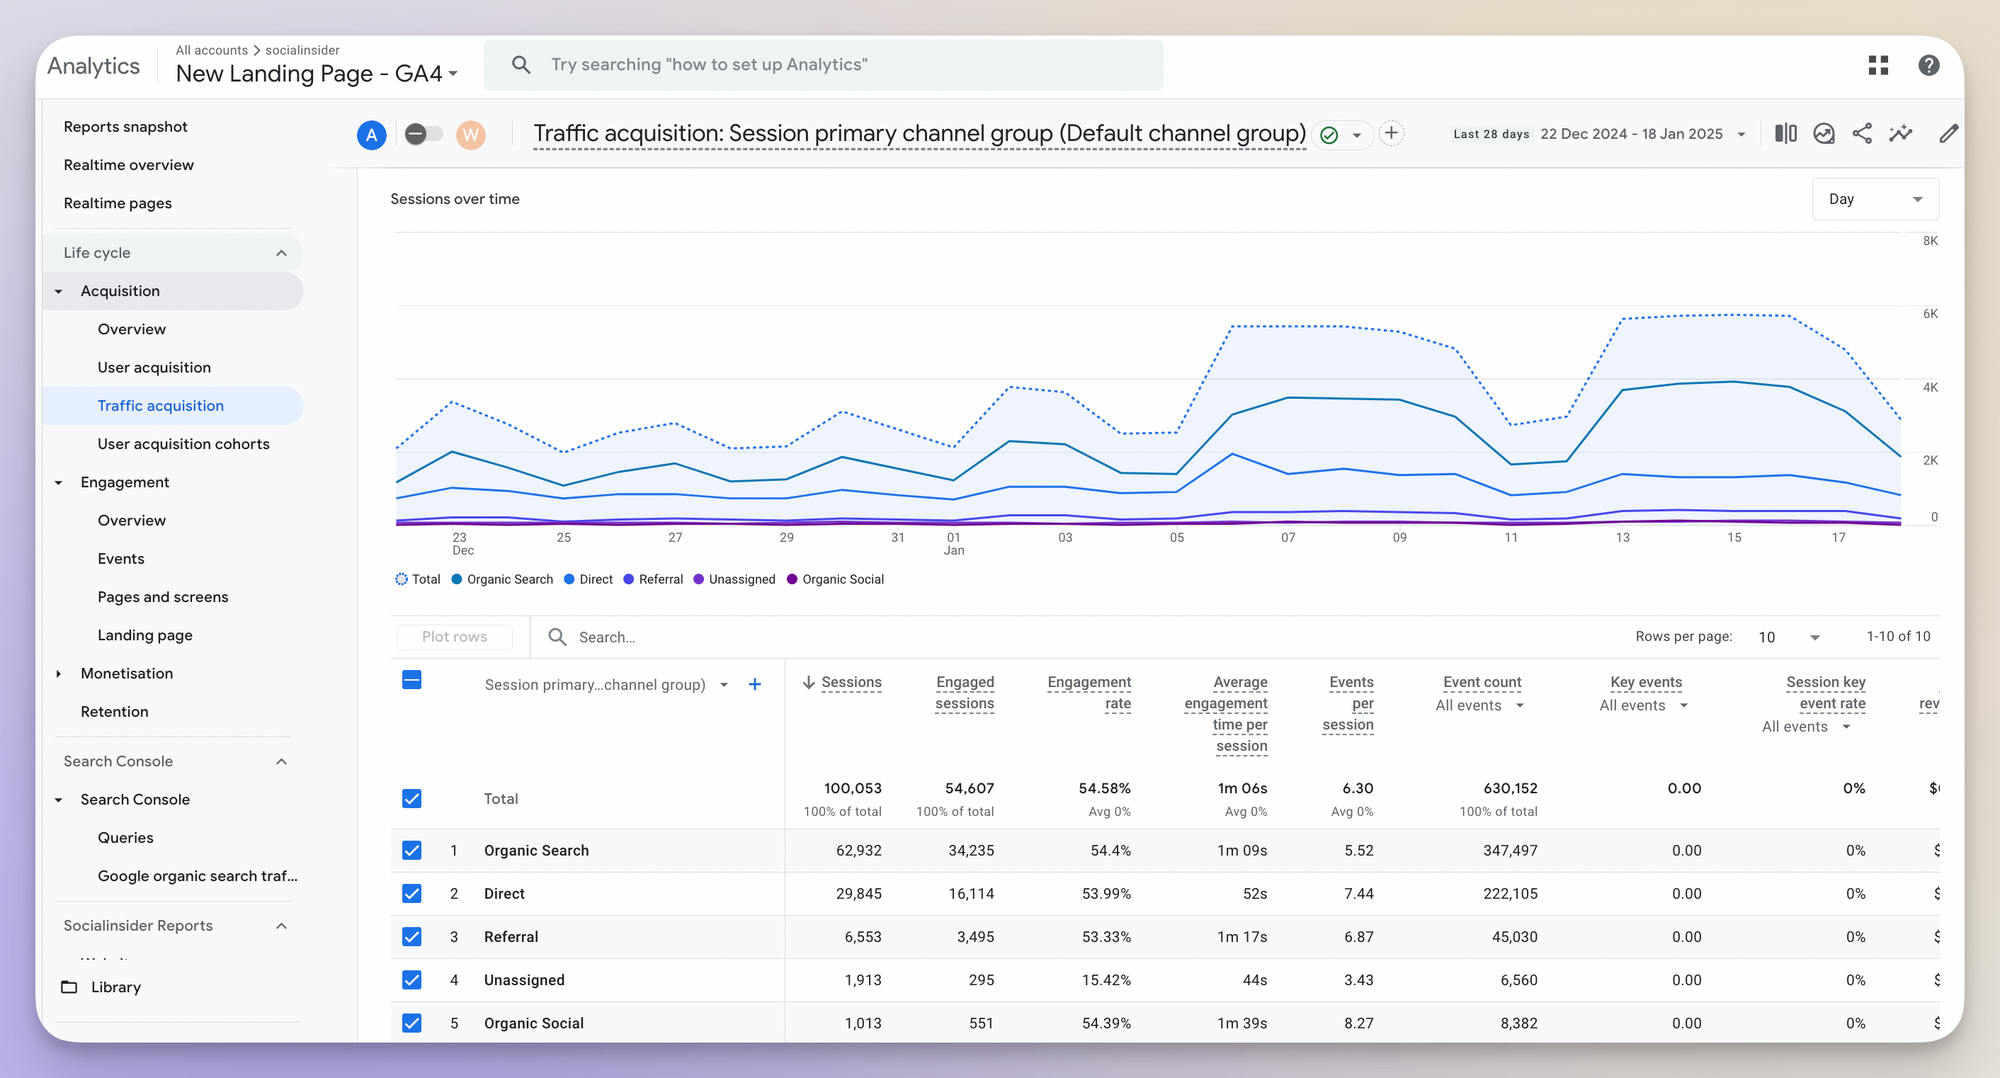Open the date range dropdown arrow
2000x1078 pixels.
tap(1741, 134)
